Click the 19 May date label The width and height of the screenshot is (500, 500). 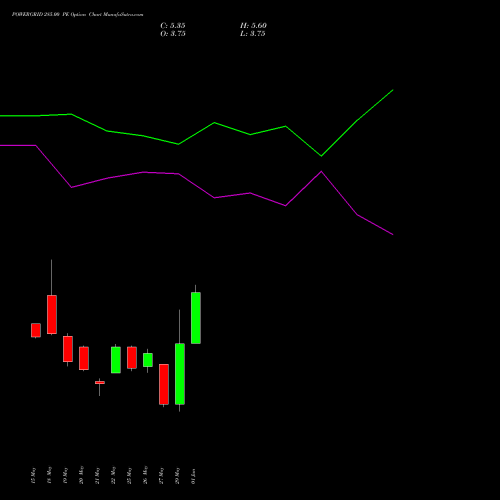(65, 475)
